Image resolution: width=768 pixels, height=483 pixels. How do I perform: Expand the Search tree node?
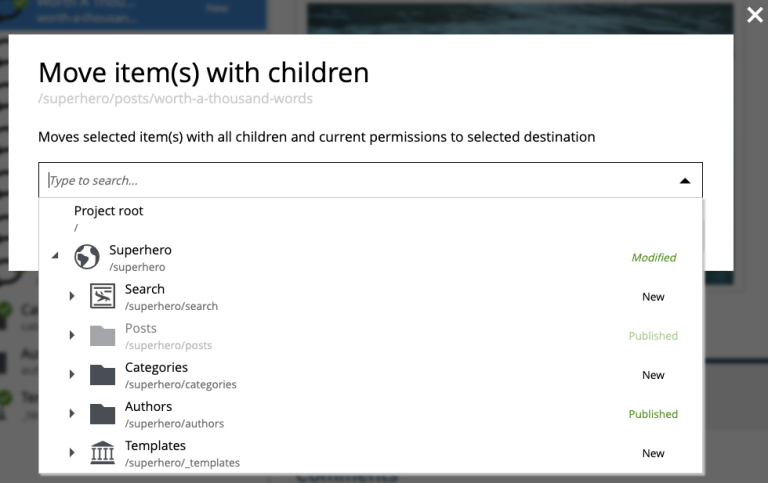(72, 296)
